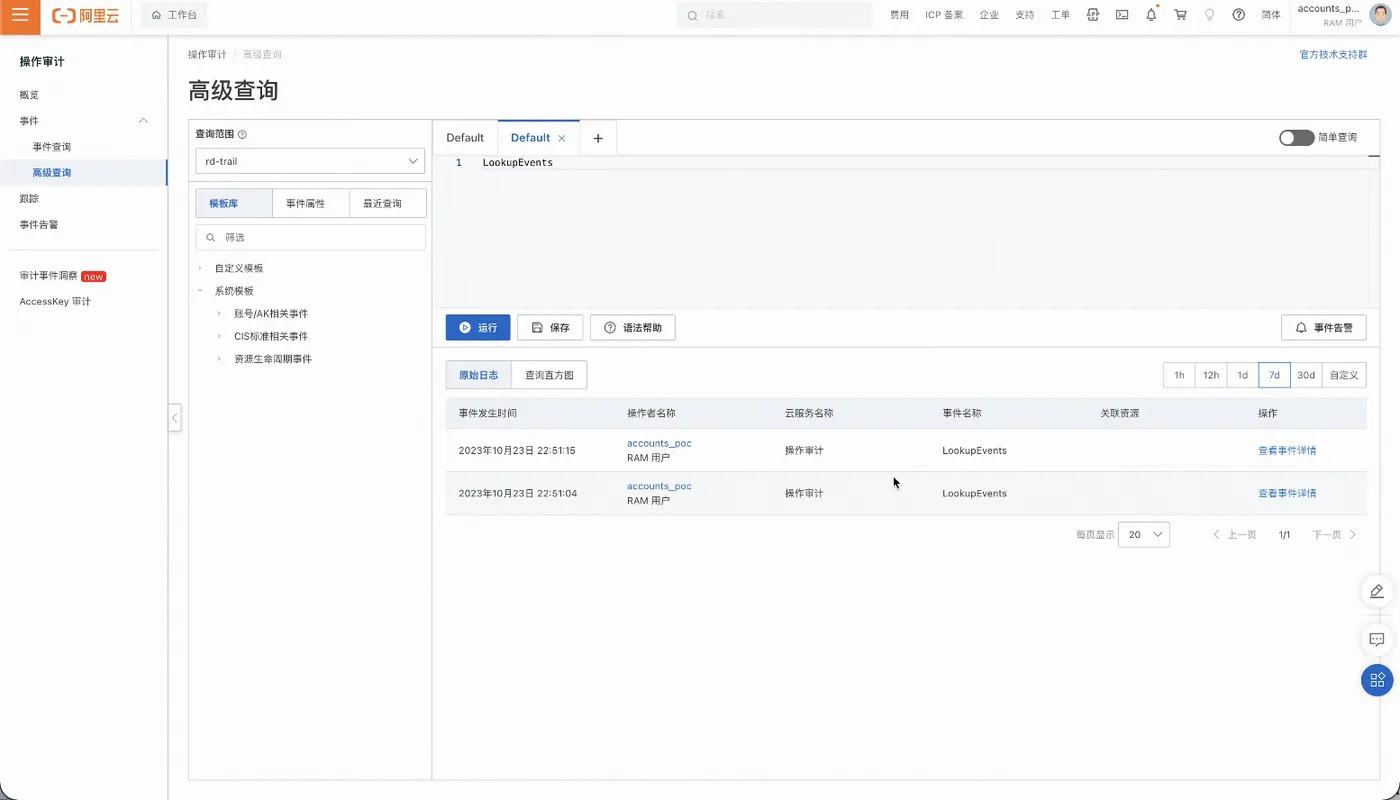This screenshot has width=1400, height=800.
Task: Open the 费用 menu
Action: tap(900, 15)
